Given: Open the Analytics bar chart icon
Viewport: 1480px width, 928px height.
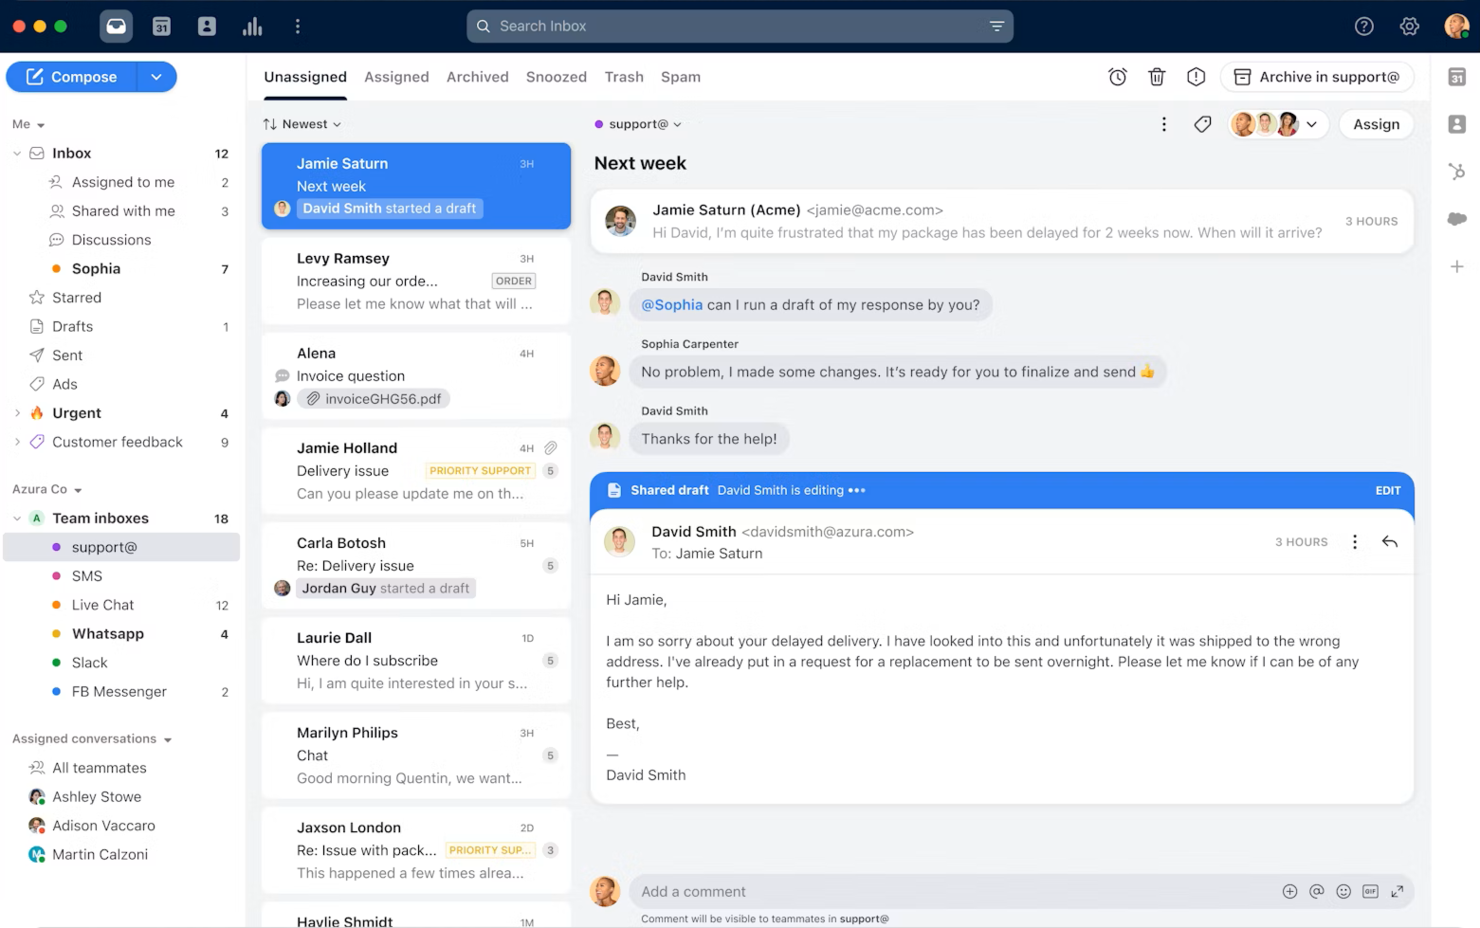Looking at the screenshot, I should pyautogui.click(x=252, y=26).
